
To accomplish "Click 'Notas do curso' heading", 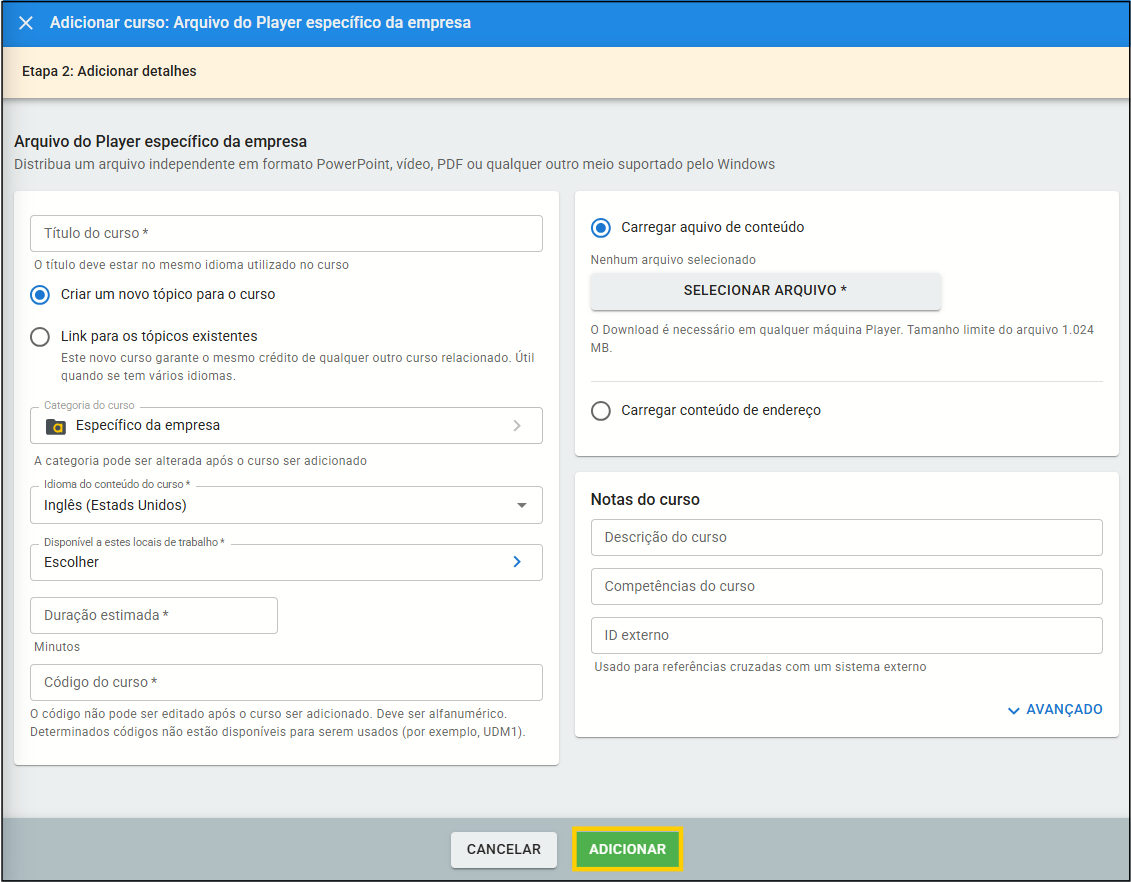I will pyautogui.click(x=645, y=500).
